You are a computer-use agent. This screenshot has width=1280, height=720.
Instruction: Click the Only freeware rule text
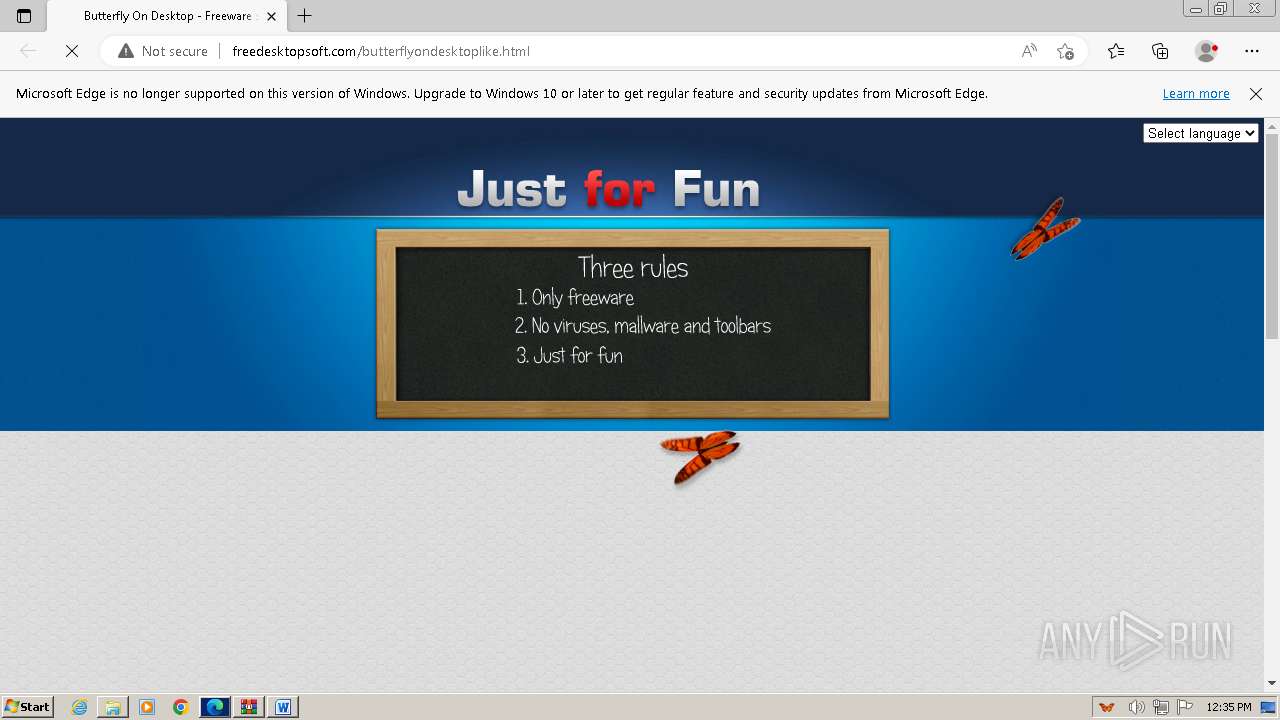click(x=575, y=297)
